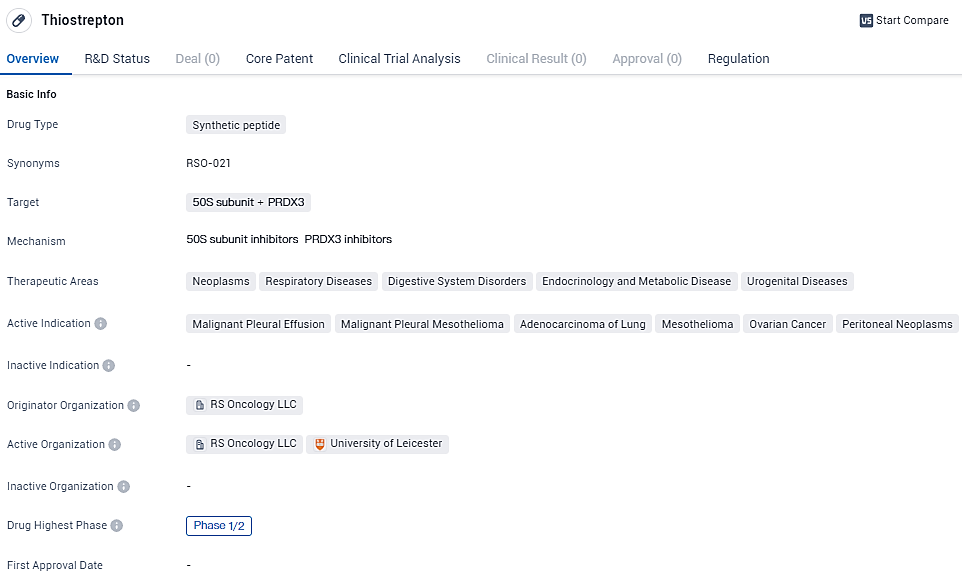Click the Start Compare button
962x578 pixels.
click(x=904, y=20)
